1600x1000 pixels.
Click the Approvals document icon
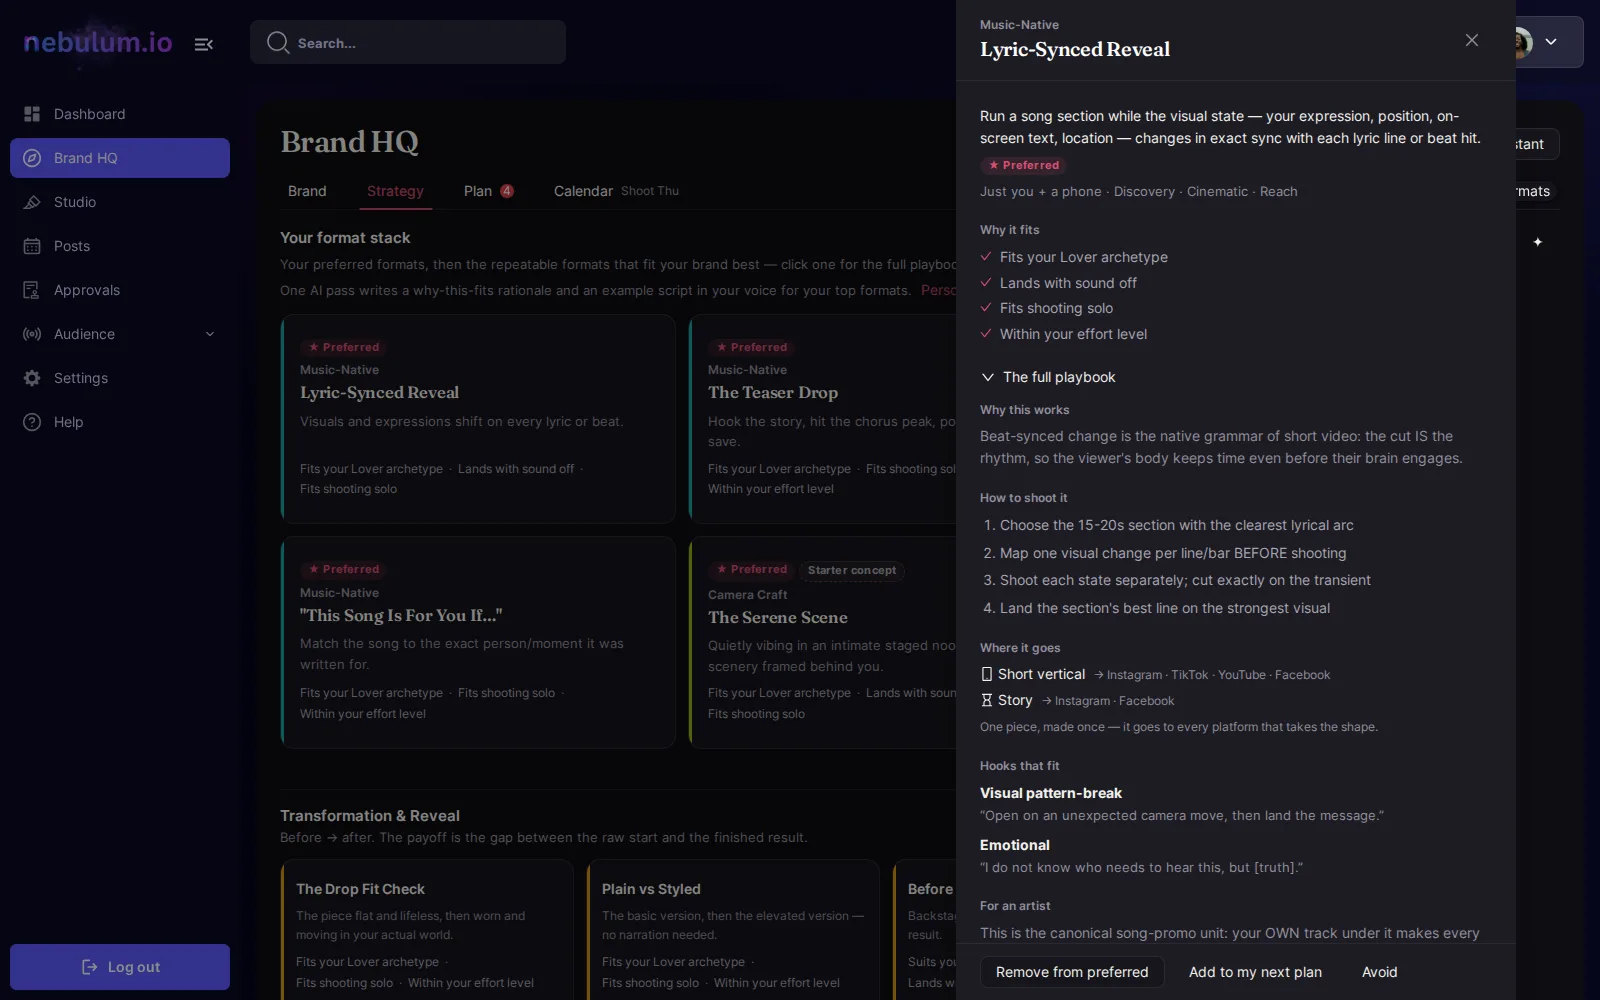32,290
